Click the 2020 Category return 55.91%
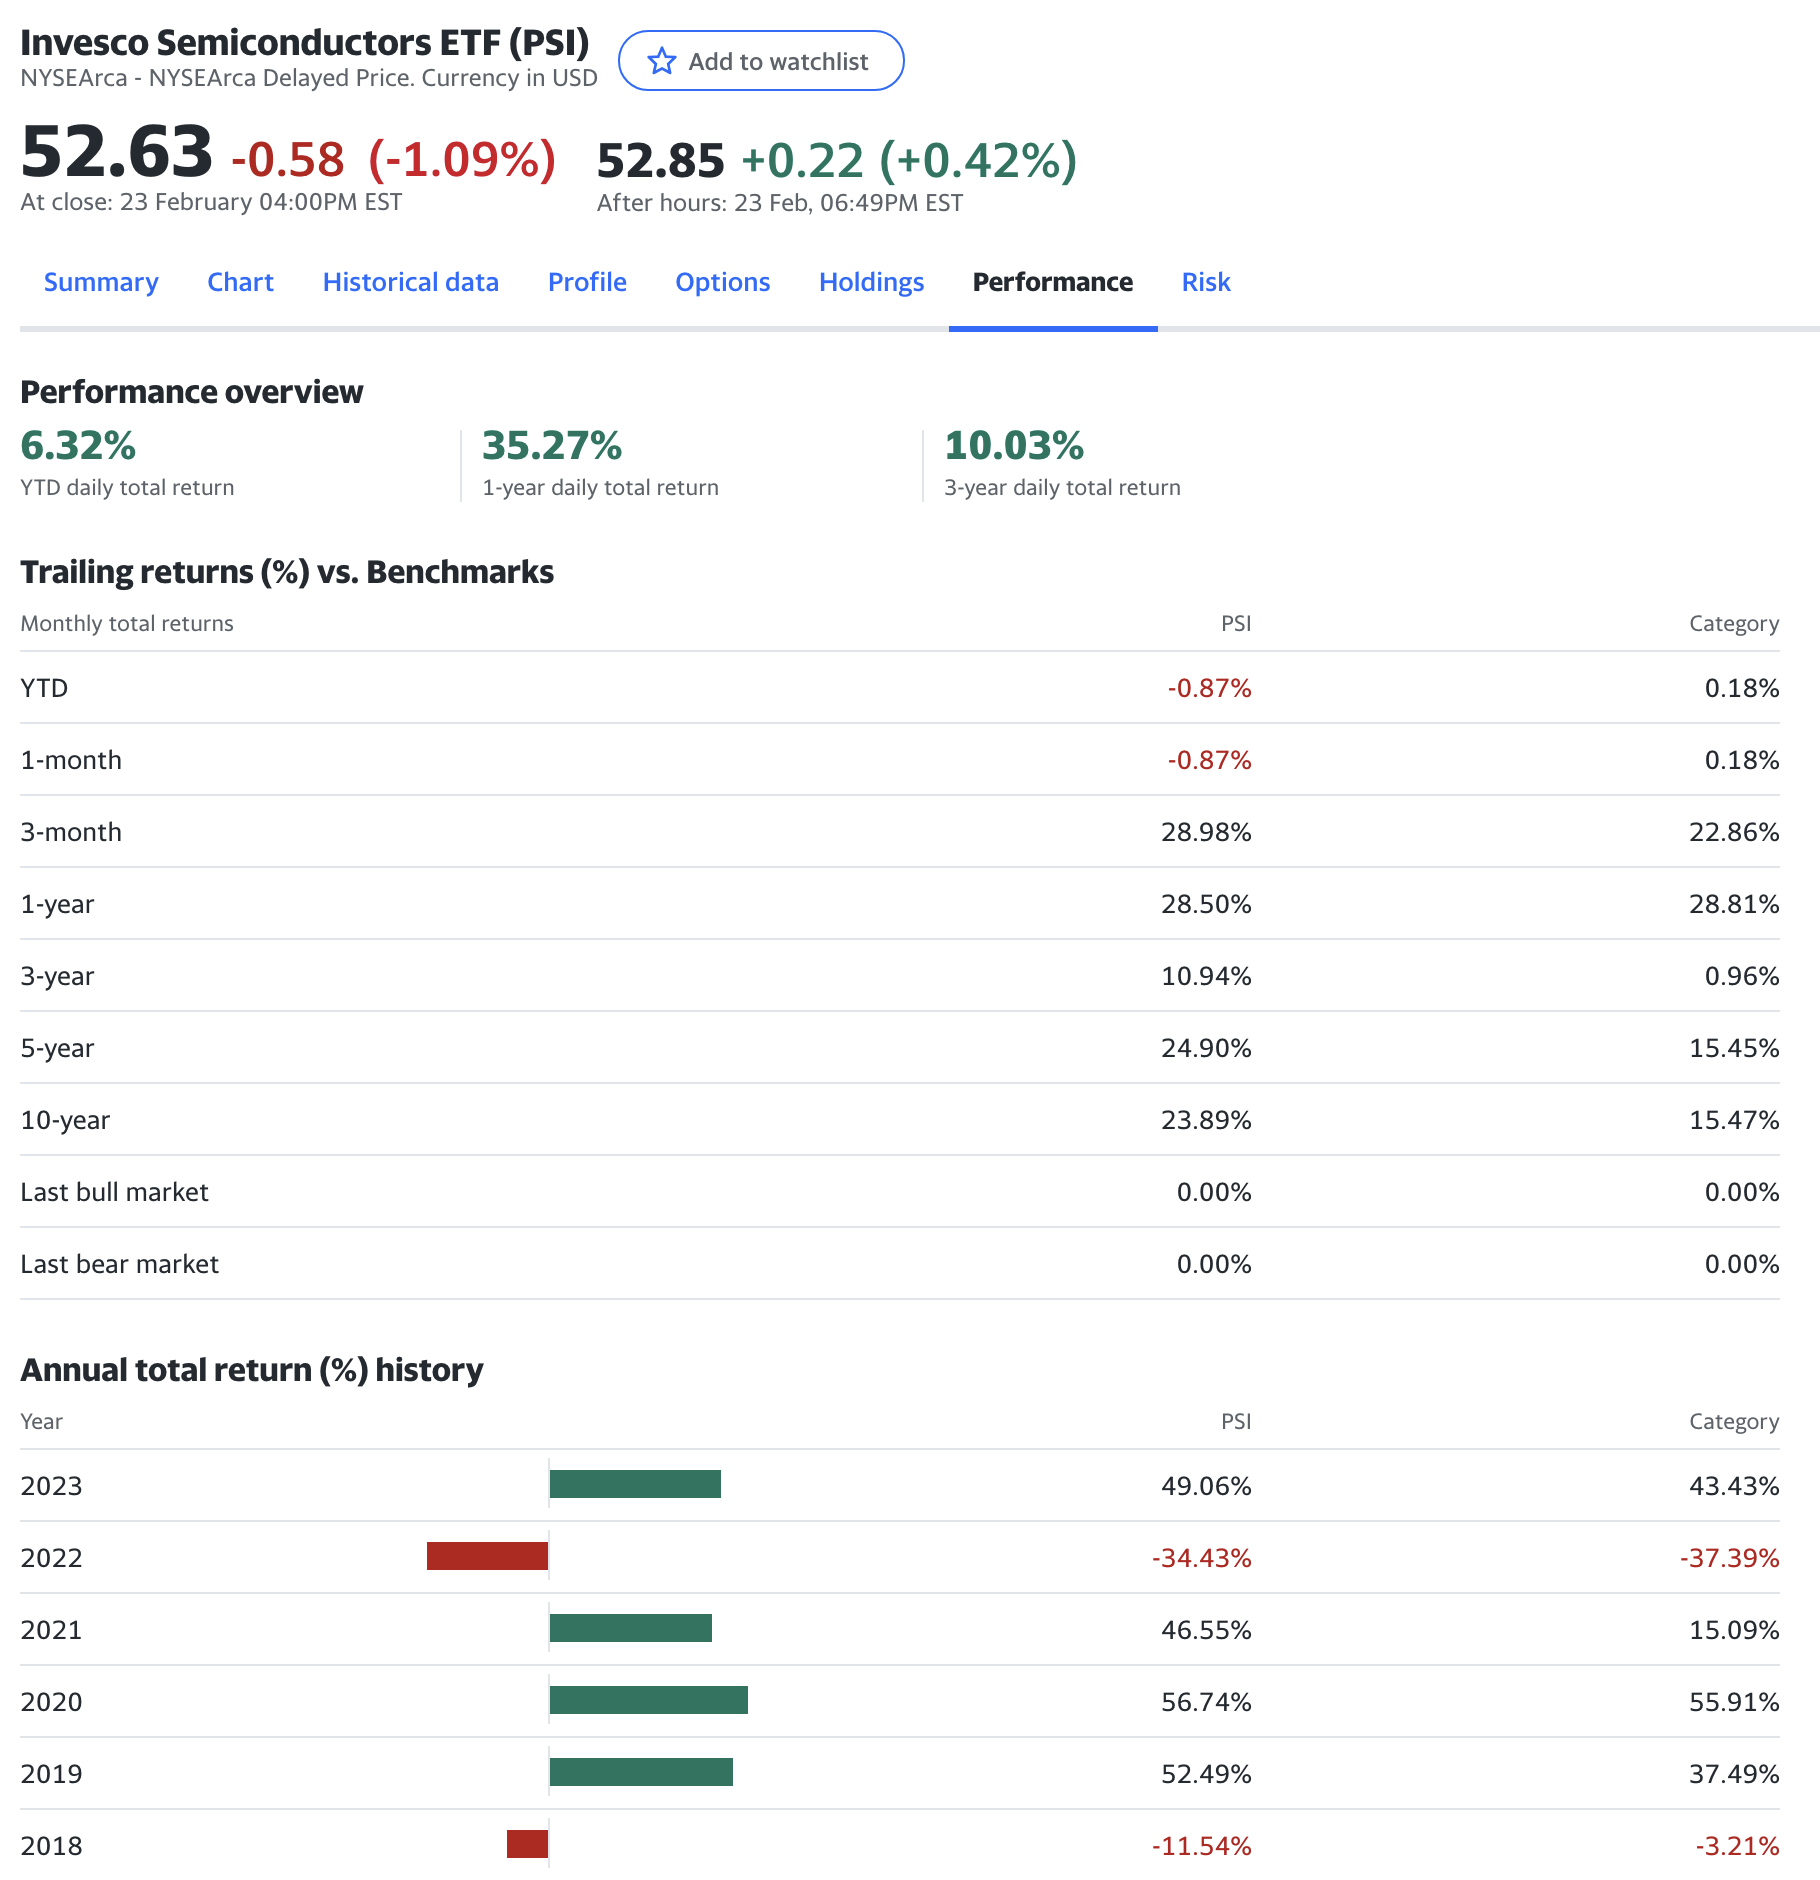The width and height of the screenshot is (1820, 1880). click(1734, 1702)
